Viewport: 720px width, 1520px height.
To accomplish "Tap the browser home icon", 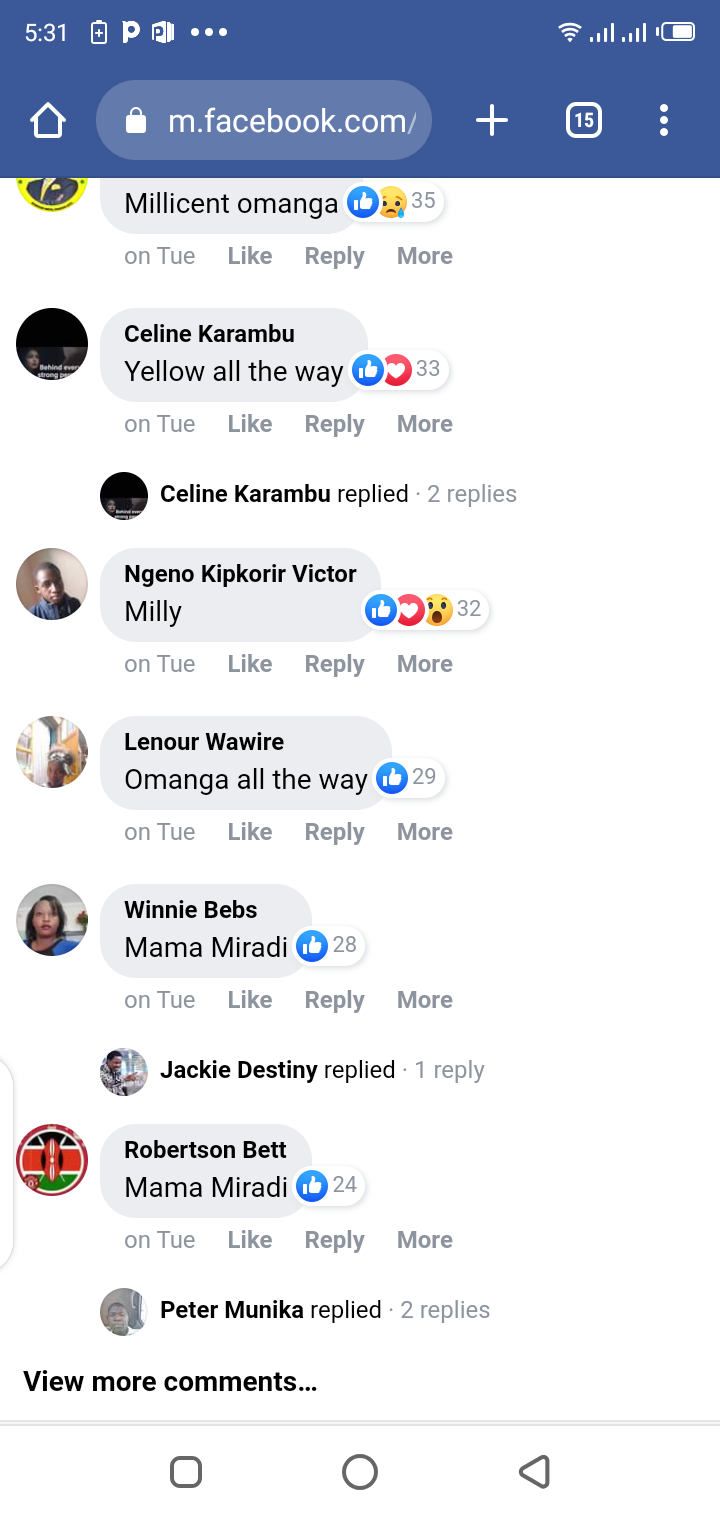I will (48, 121).
